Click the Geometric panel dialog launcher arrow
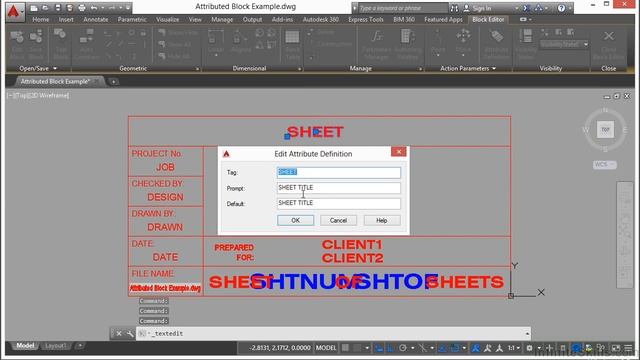Viewport: 640px width, 360px height. [x=198, y=69]
